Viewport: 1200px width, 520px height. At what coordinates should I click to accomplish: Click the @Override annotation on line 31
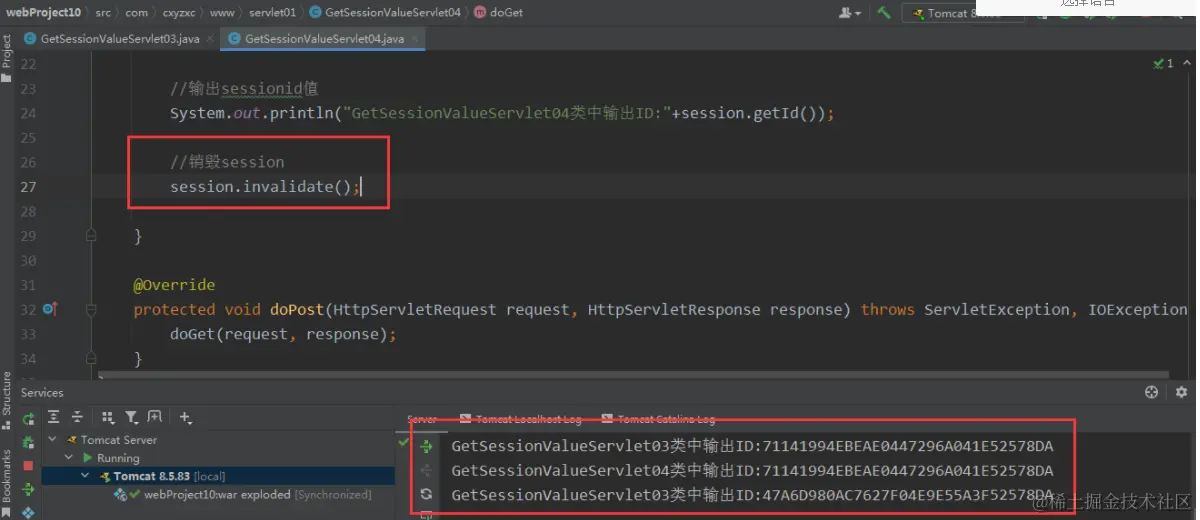[174, 285]
